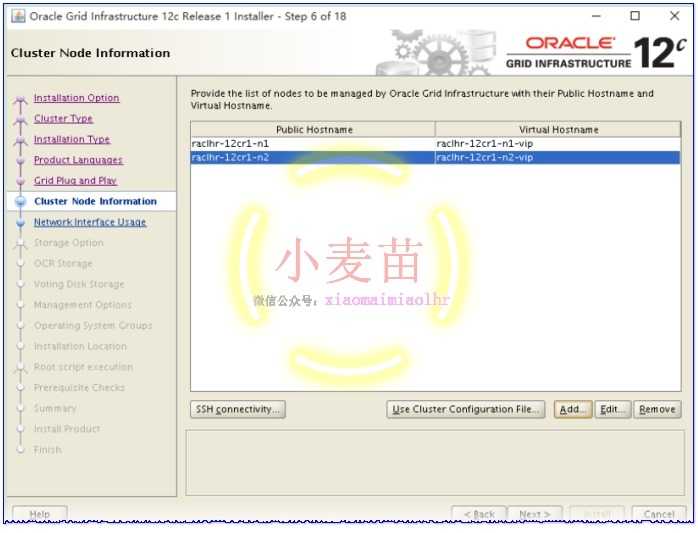
Task: Open the Installation Type step link
Action: point(72,139)
